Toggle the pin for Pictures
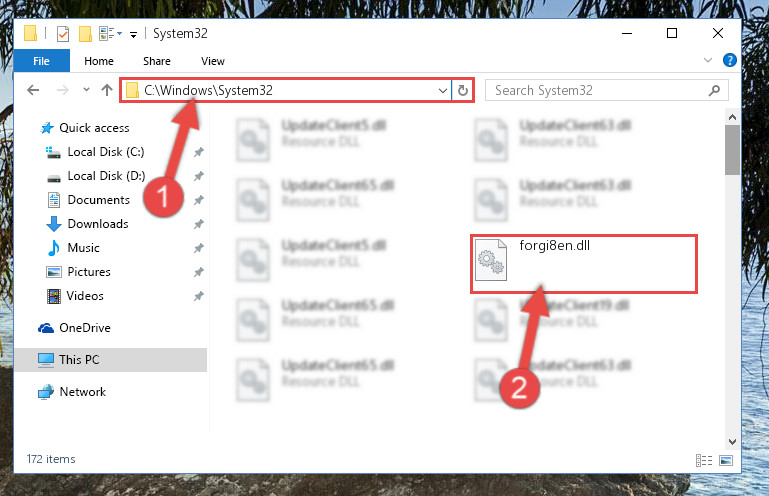Screen dimensions: 769x496 (199, 272)
